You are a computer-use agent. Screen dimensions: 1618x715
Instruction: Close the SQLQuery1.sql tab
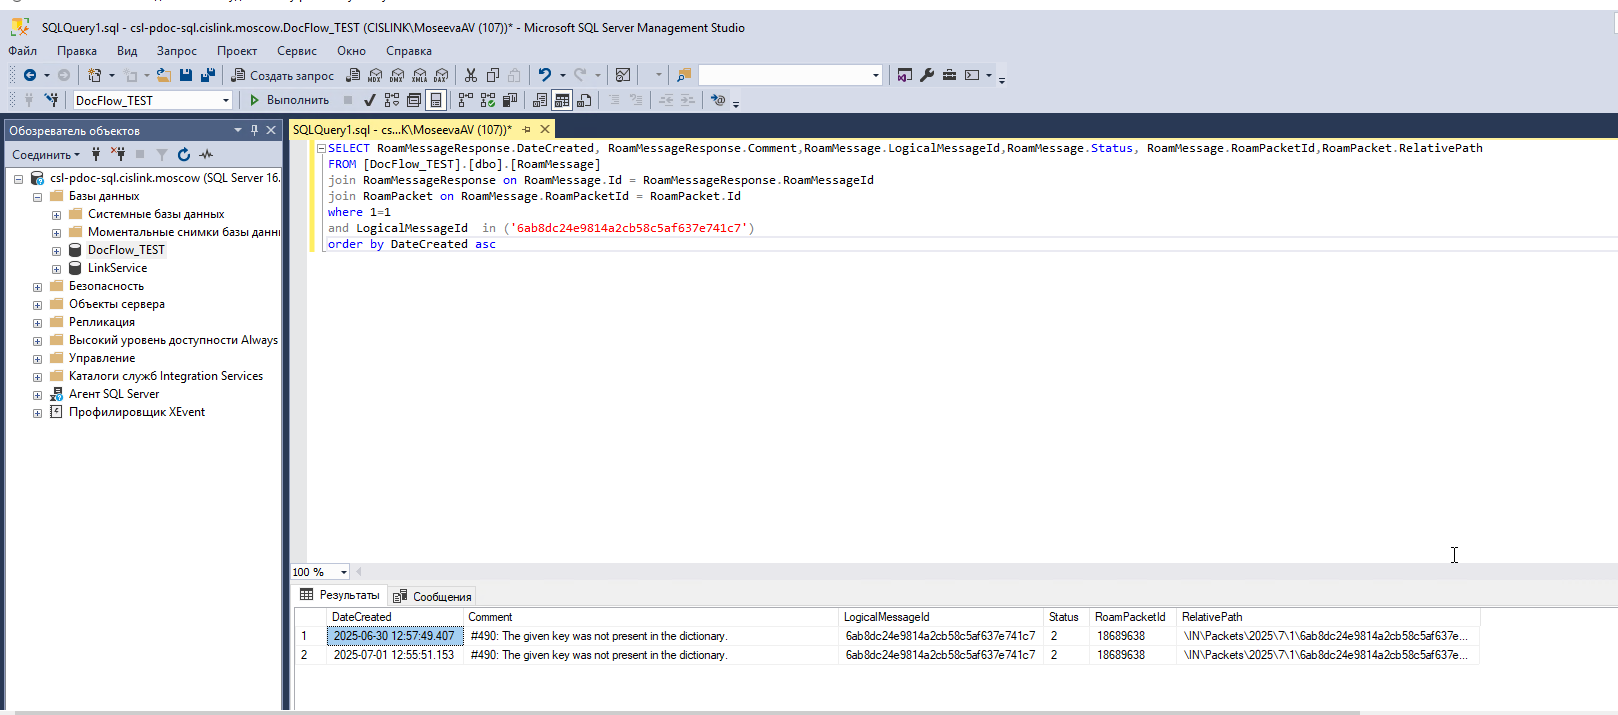(545, 129)
